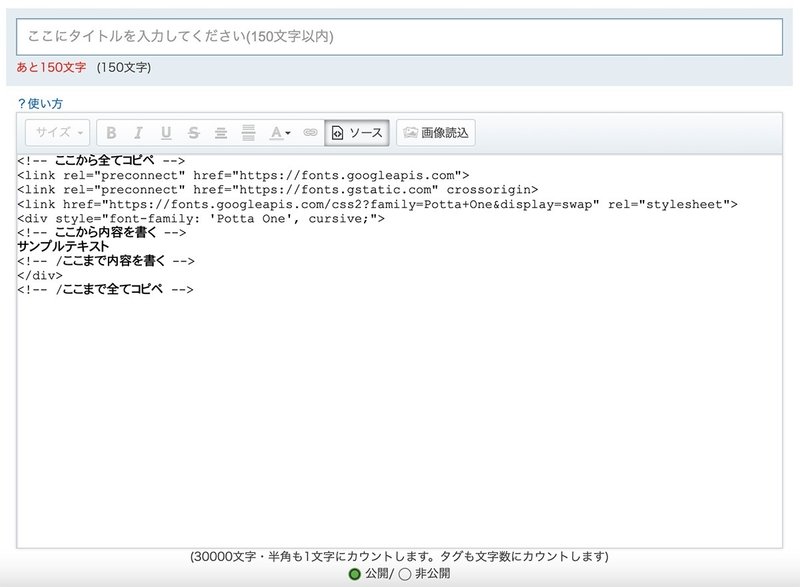Open the サイズ font size dropdown
The image size is (800, 587).
[58, 133]
